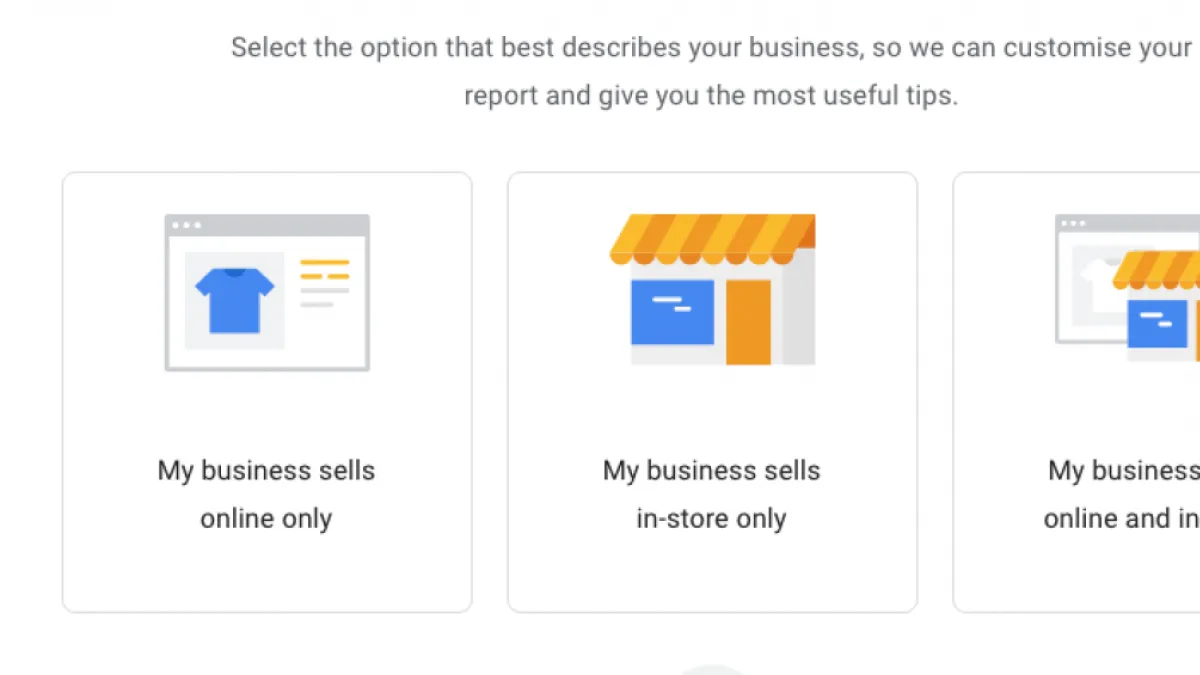Click the yellow text lines beside the t-shirt
The height and width of the screenshot is (675, 1200).
(x=325, y=269)
